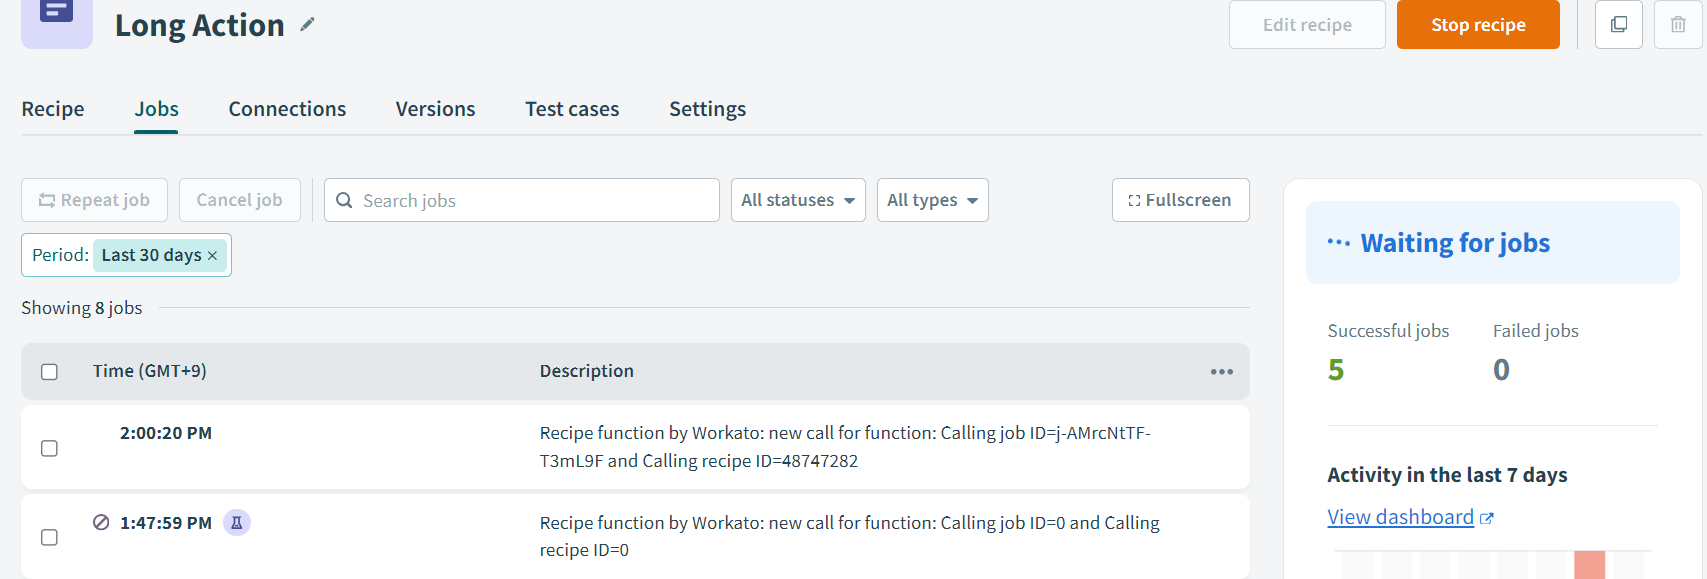Image resolution: width=1707 pixels, height=579 pixels.
Task: Click the pencil icon to rename recipe
Action: pos(307,25)
